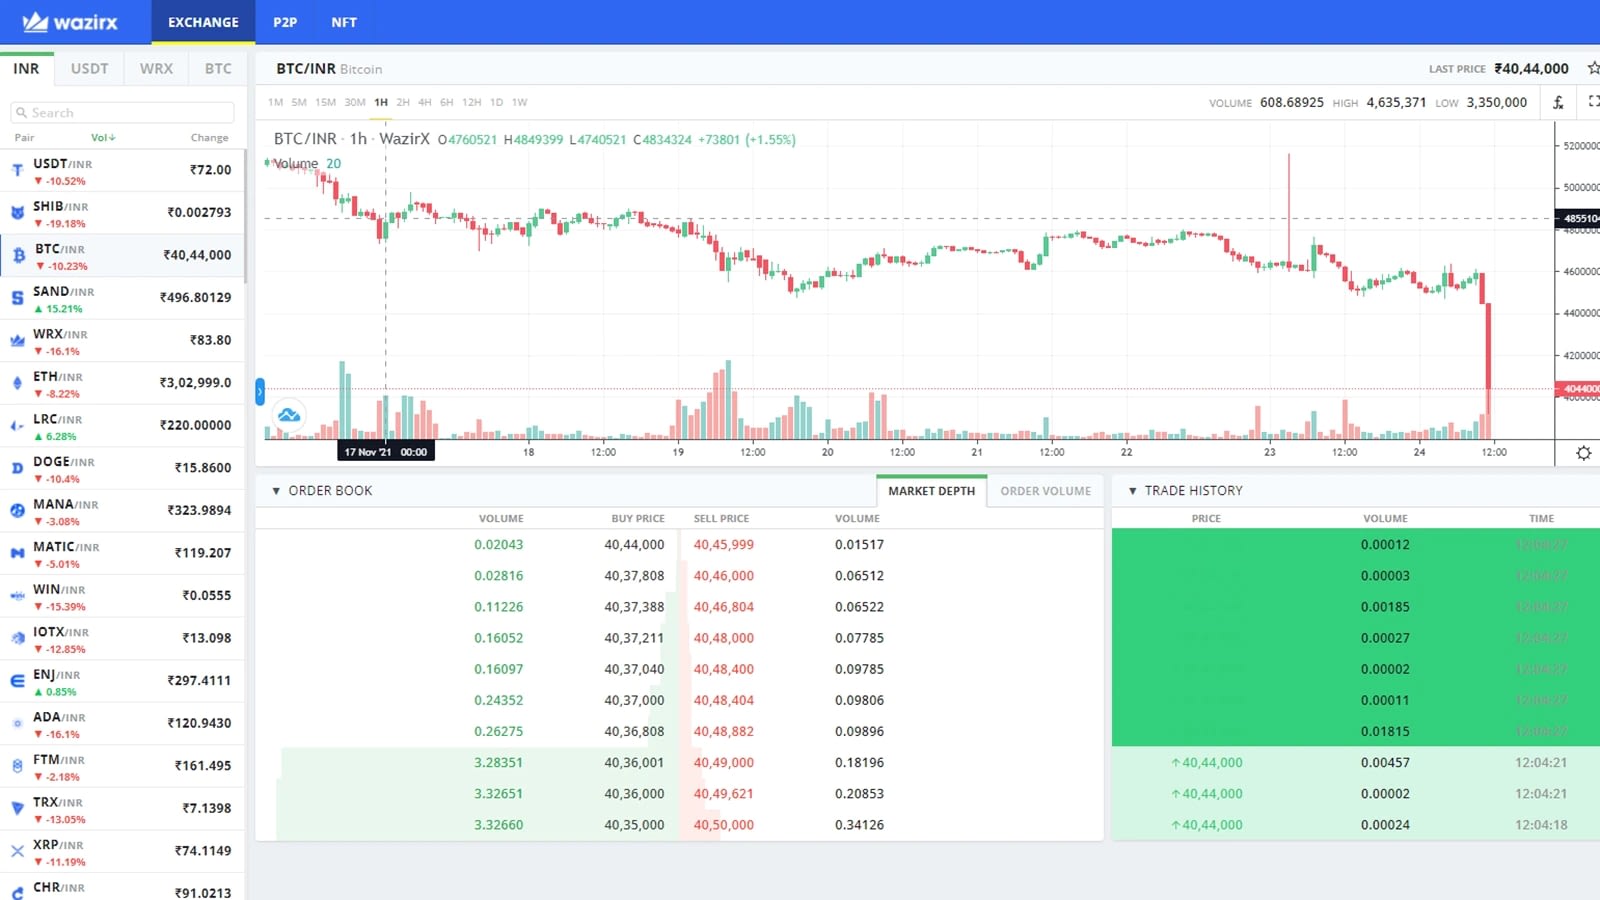Viewport: 1600px width, 900px height.
Task: Click trade history row at 12:04:18
Action: 1356,825
